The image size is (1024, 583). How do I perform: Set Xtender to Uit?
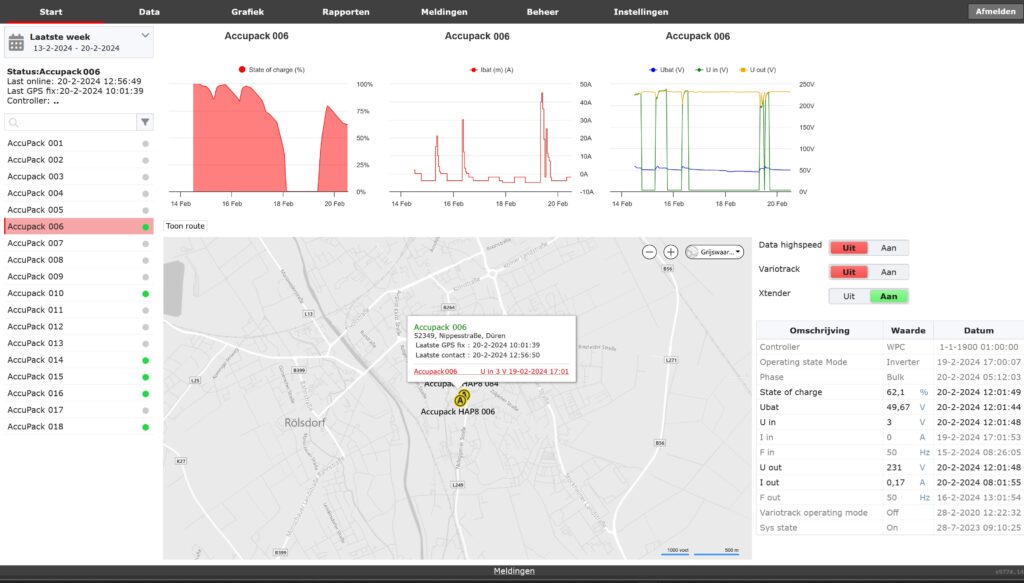point(849,296)
